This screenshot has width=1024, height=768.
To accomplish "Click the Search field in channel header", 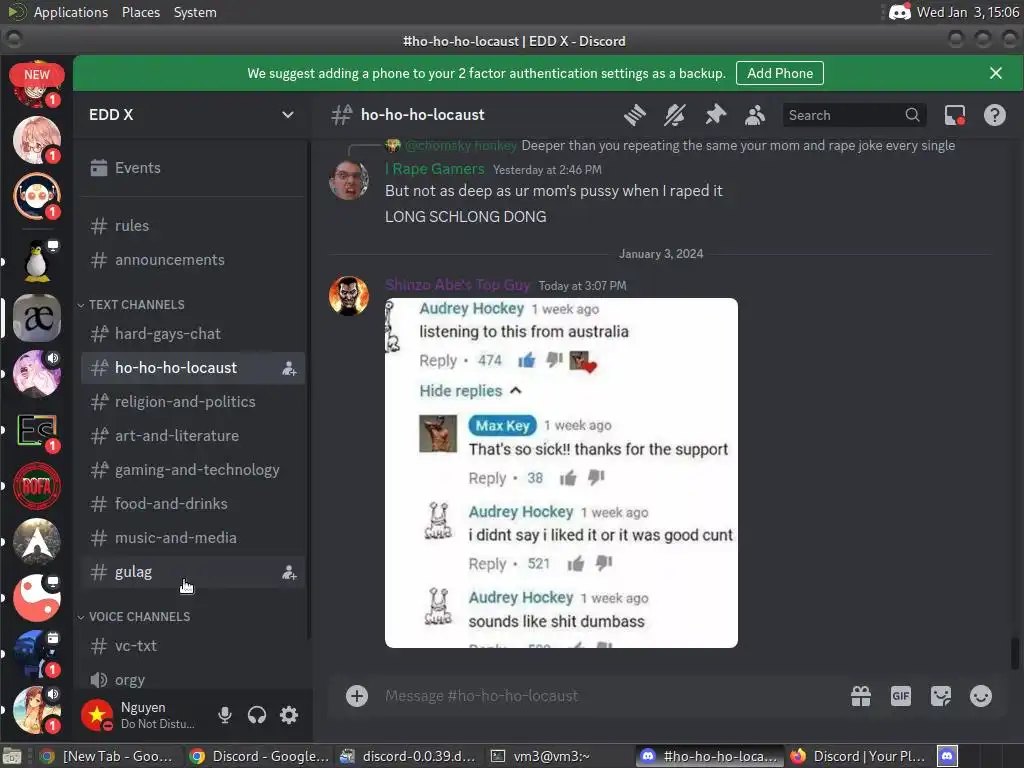I will (854, 115).
